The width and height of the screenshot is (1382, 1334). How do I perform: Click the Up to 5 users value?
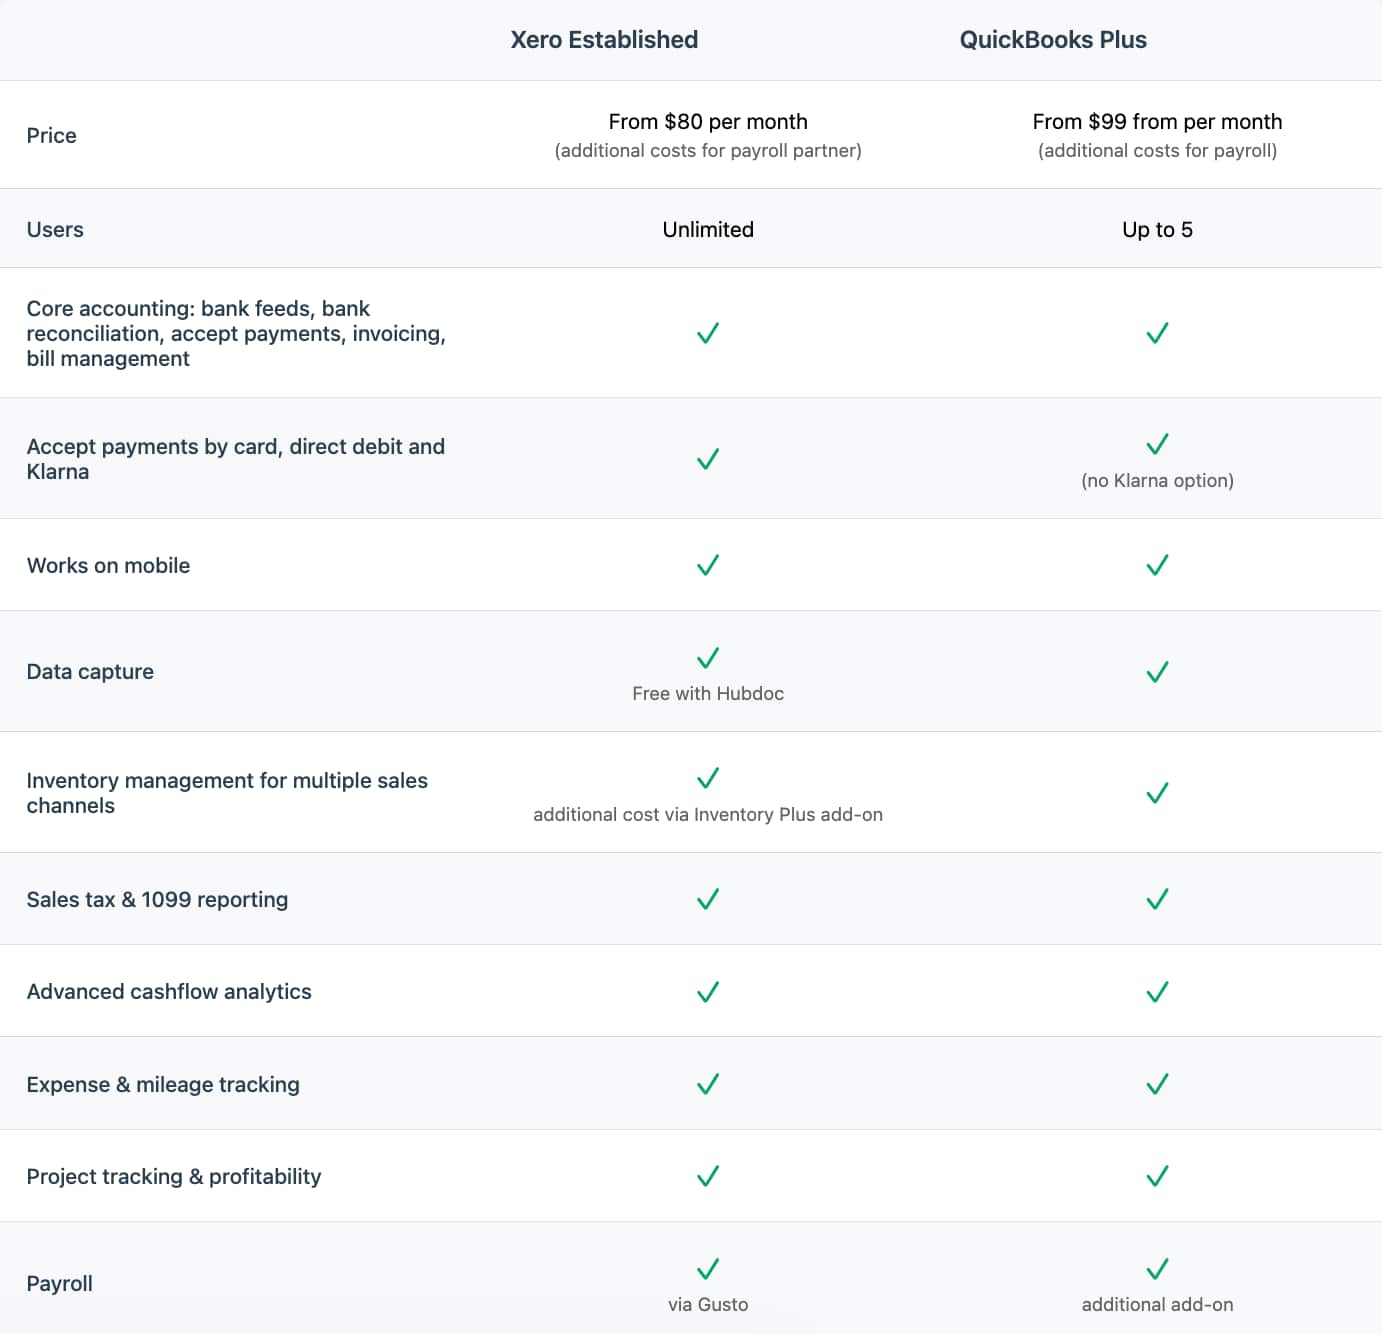pyautogui.click(x=1157, y=230)
